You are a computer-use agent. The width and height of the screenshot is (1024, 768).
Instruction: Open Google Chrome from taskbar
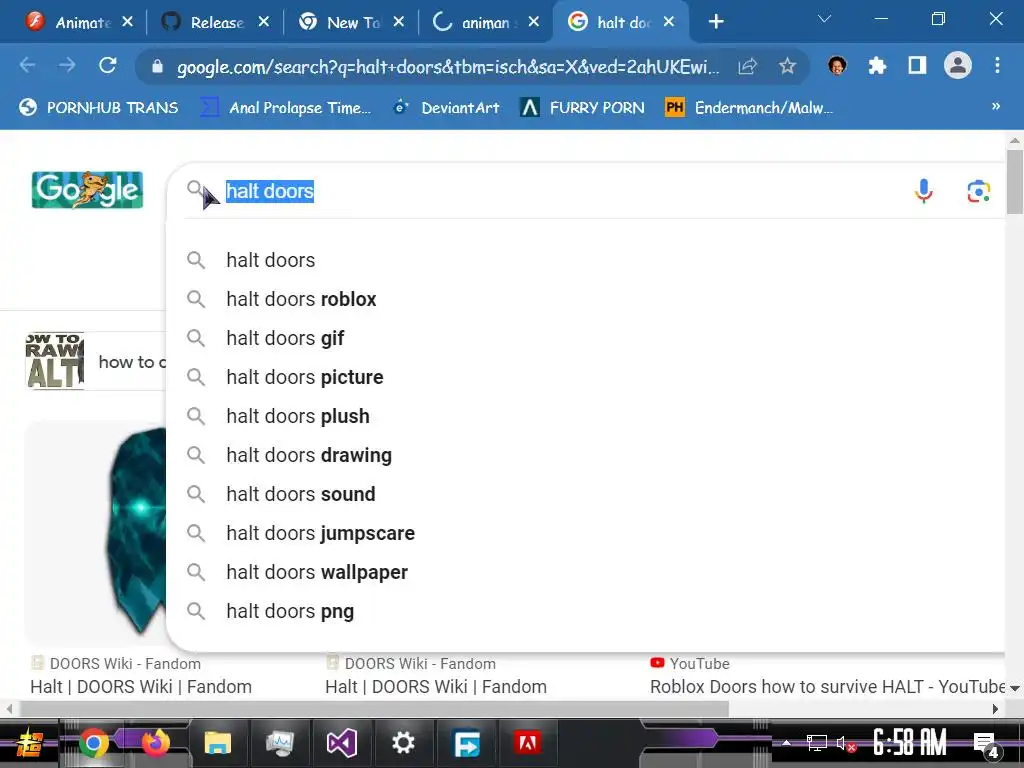(93, 743)
